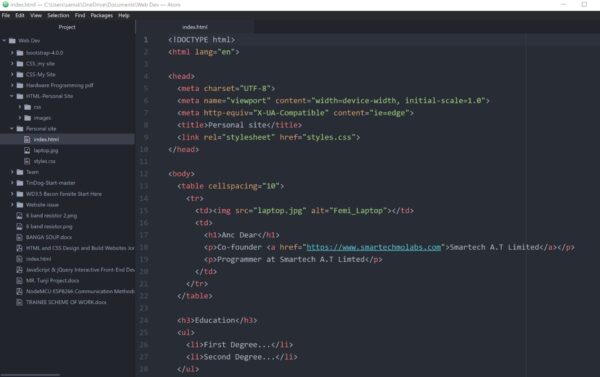
Task: Click the 'styles.css' href value in code
Action: tap(329, 137)
